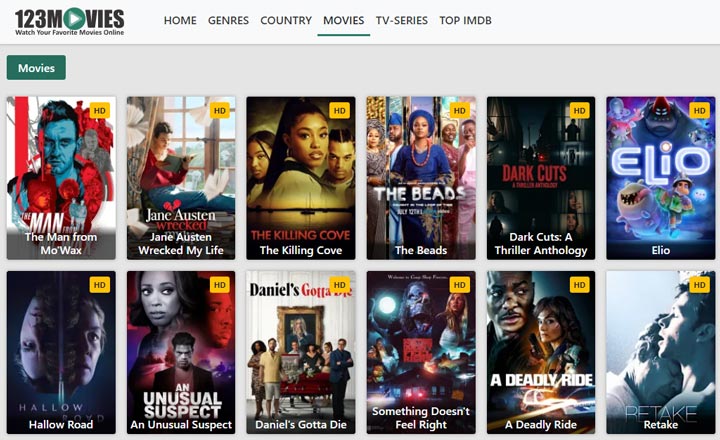The image size is (720, 440).
Task: Click HD badge on A Deadly Ride
Action: (x=579, y=285)
